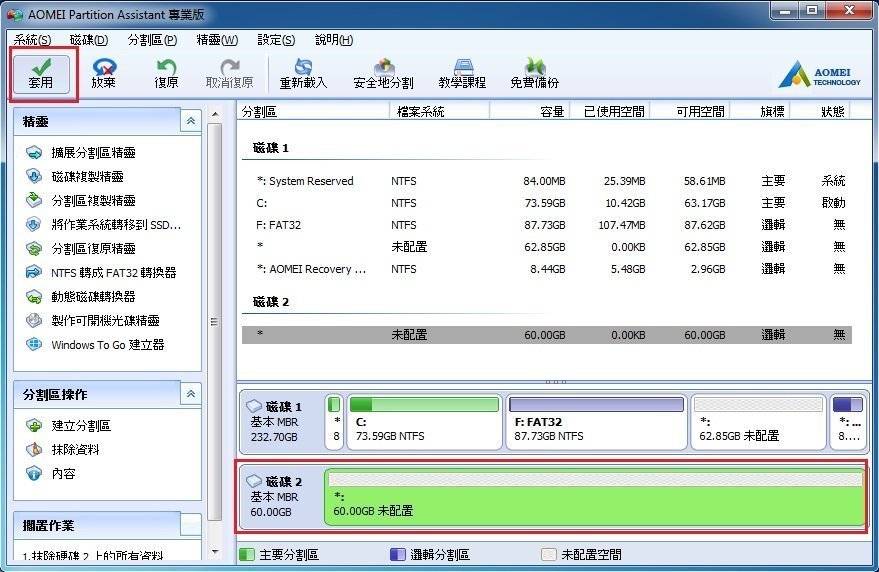Click 抹除資料 under partition operations
Screen dimensions: 879x572
62,450
